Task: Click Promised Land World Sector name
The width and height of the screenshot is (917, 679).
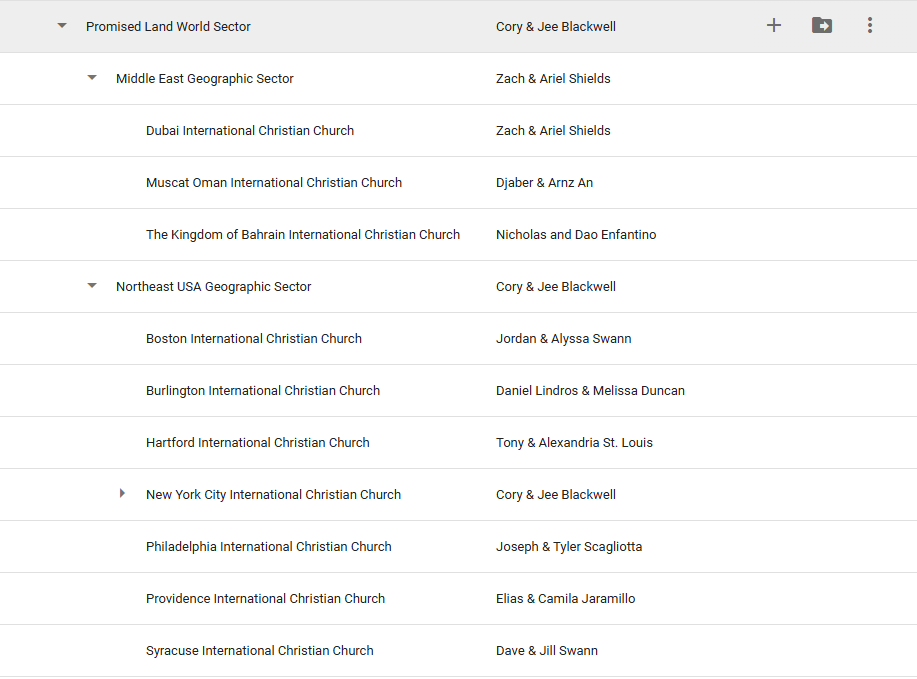Action: [x=168, y=27]
